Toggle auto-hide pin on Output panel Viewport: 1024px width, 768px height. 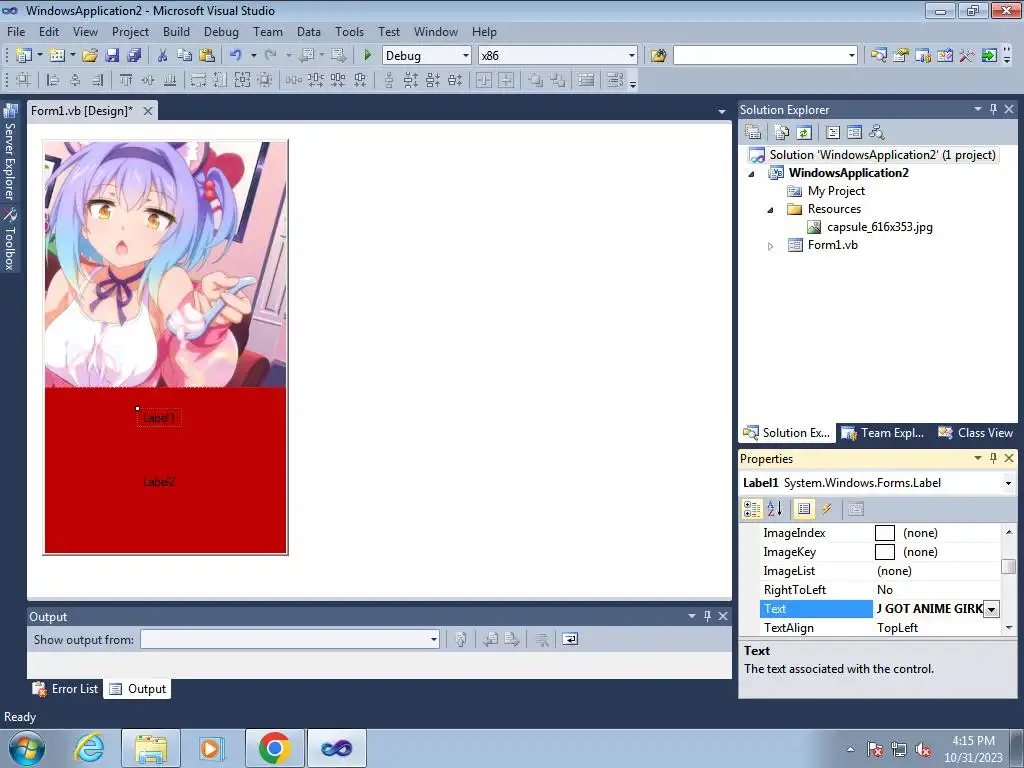707,616
